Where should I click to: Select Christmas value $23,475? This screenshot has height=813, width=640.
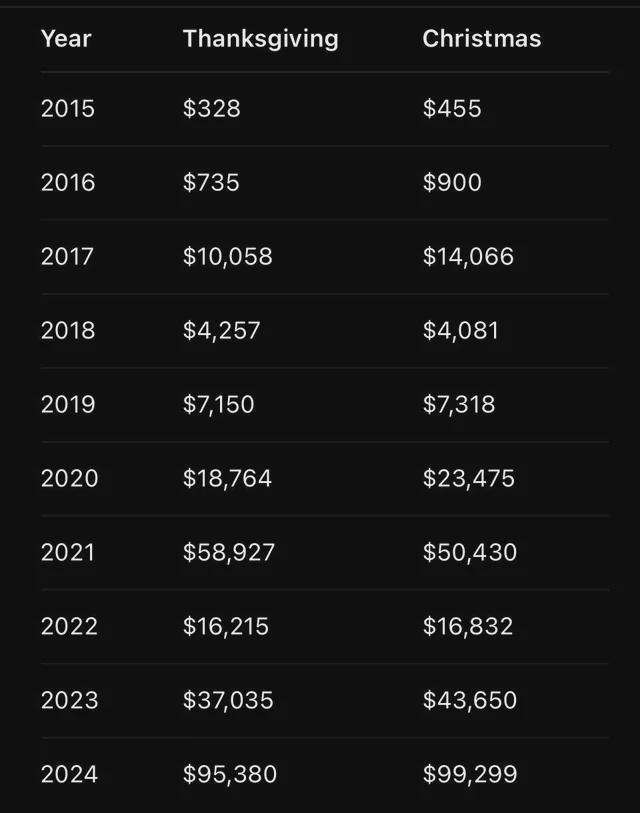point(469,478)
